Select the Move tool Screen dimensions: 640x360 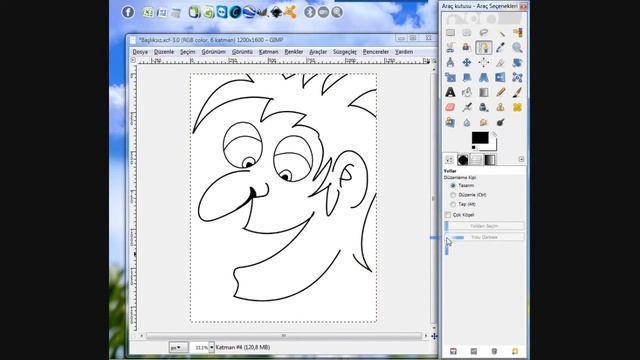467,62
